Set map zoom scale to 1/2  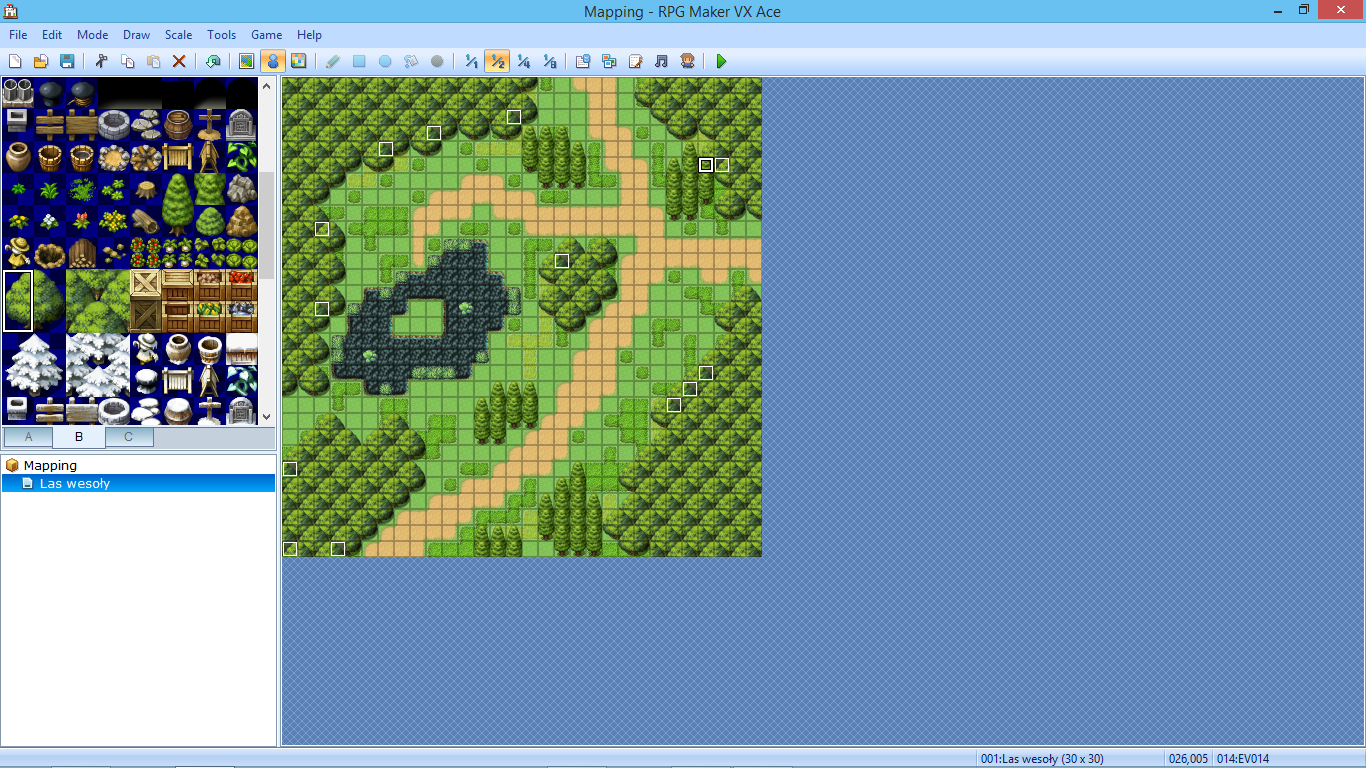(x=497, y=62)
